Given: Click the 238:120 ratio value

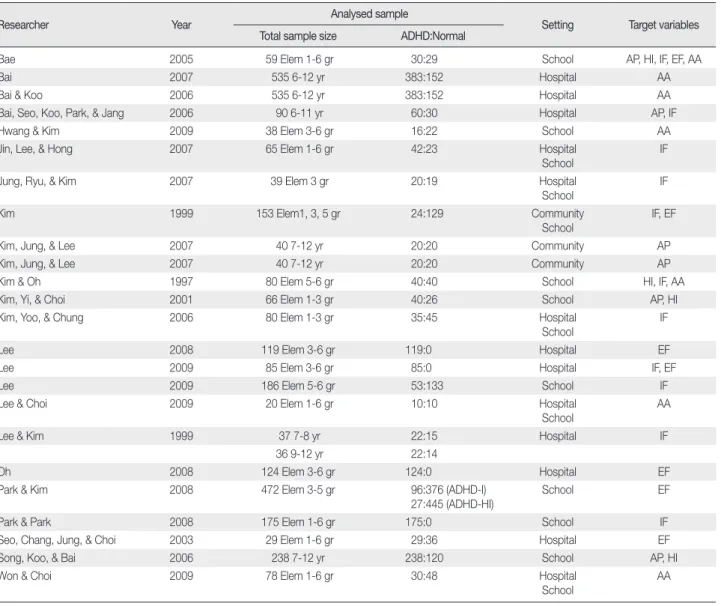Looking at the screenshot, I should point(424,558).
